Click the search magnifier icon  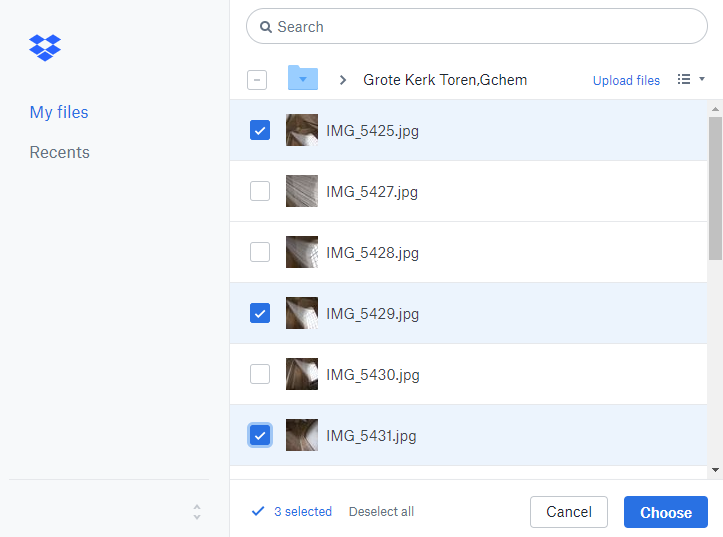tap(266, 27)
